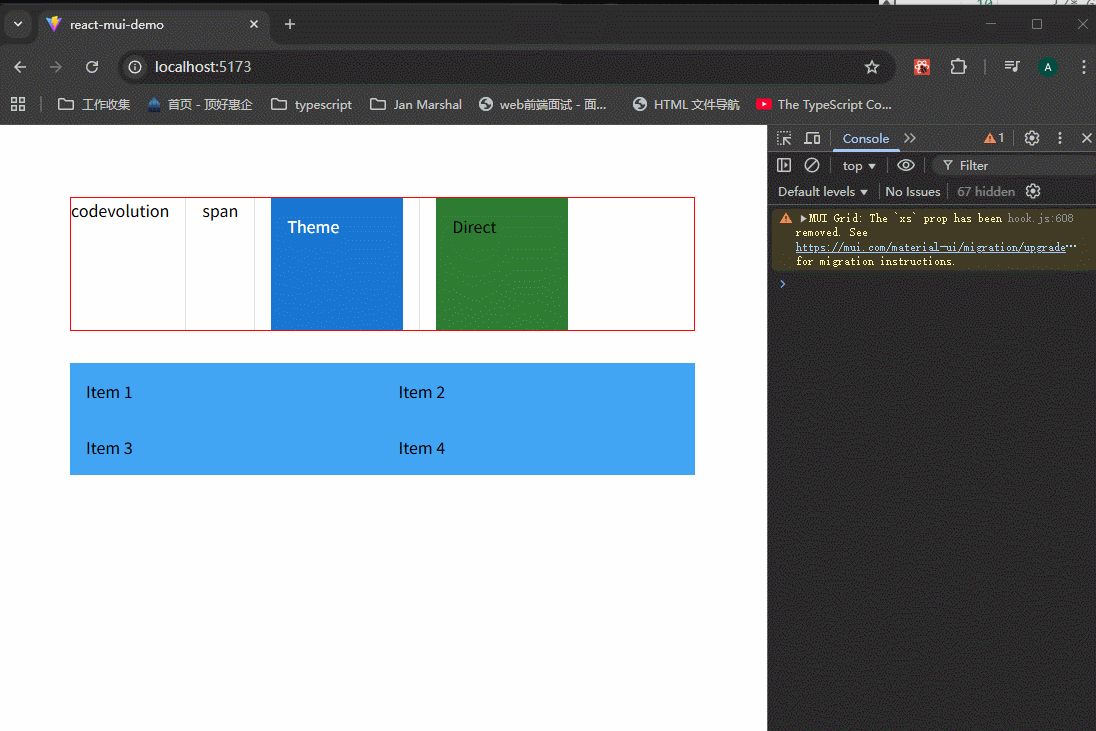
Task: Show the console sidebar panel
Action: tap(784, 165)
